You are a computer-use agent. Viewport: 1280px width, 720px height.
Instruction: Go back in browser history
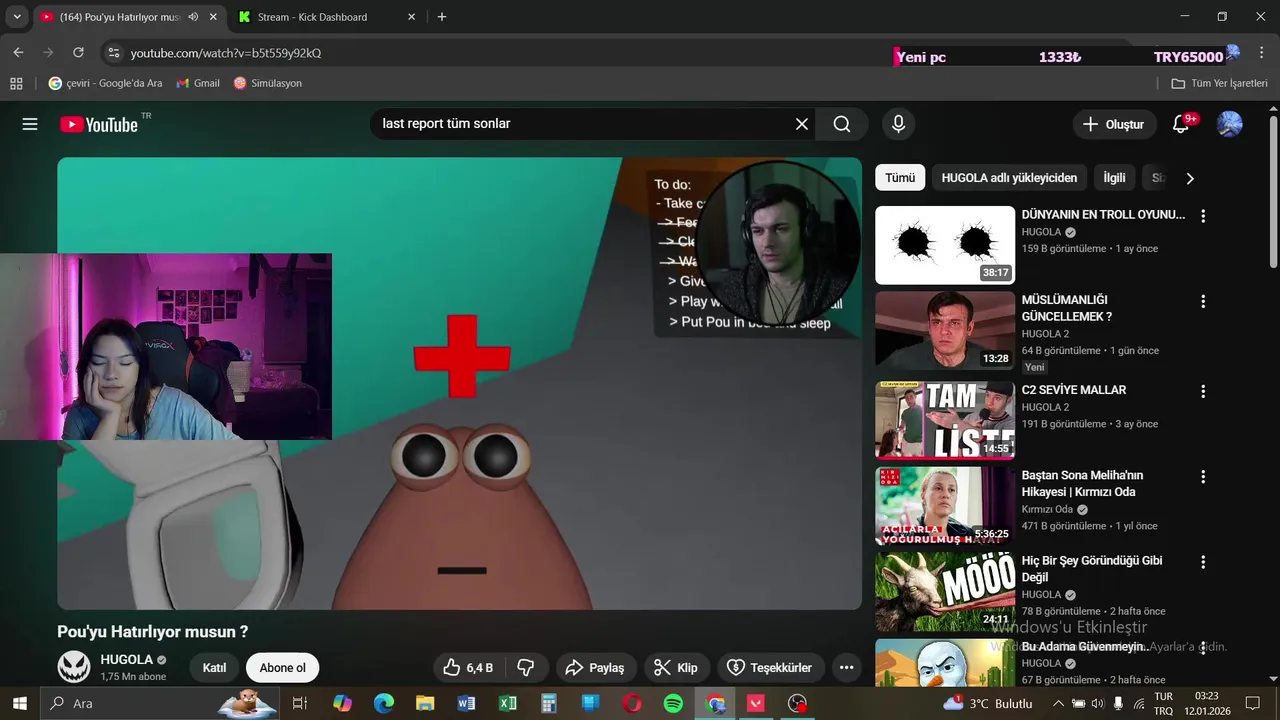pyautogui.click(x=18, y=52)
